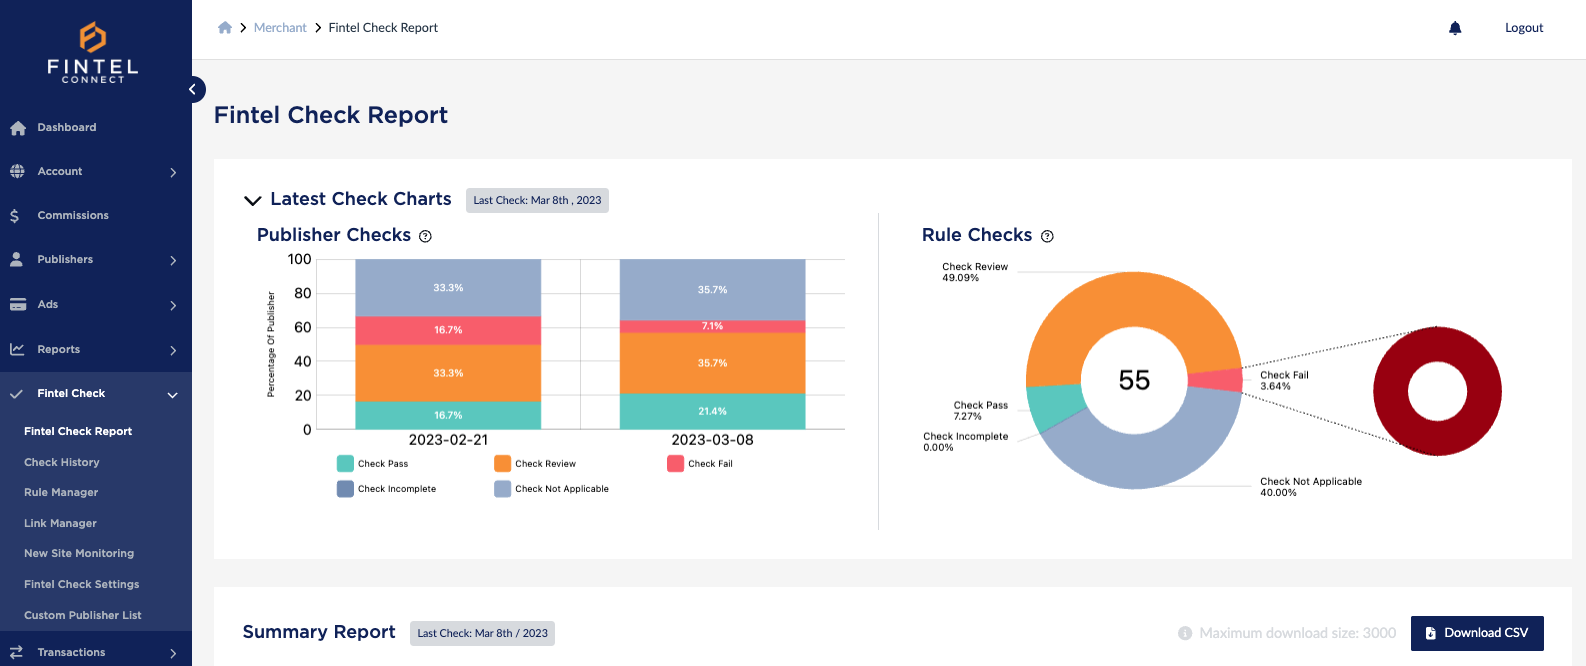
Task: Open New Site Monitoring
Action: [79, 554]
